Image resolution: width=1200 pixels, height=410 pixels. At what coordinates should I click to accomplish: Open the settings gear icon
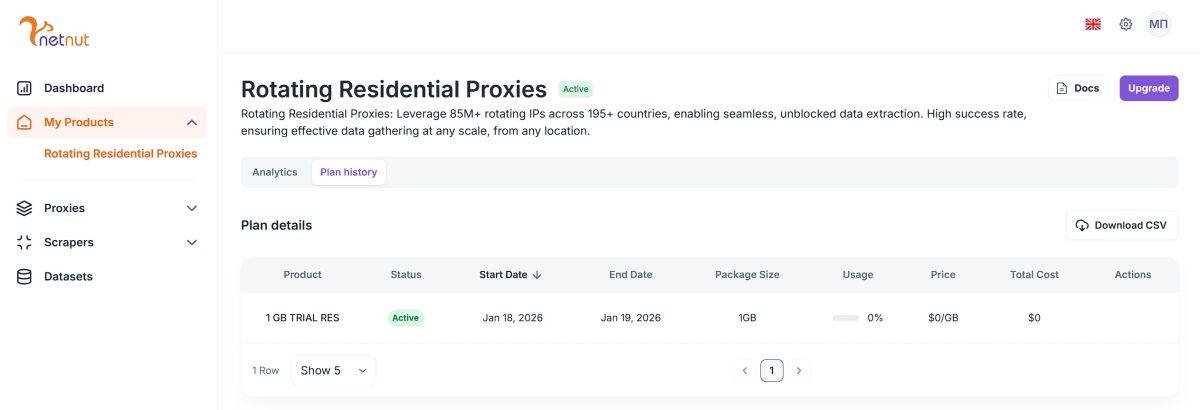1126,24
